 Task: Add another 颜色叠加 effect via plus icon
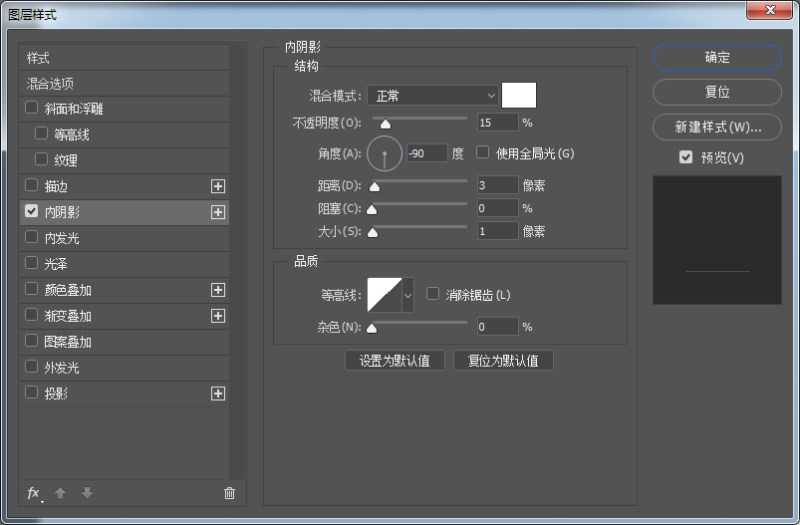[218, 290]
